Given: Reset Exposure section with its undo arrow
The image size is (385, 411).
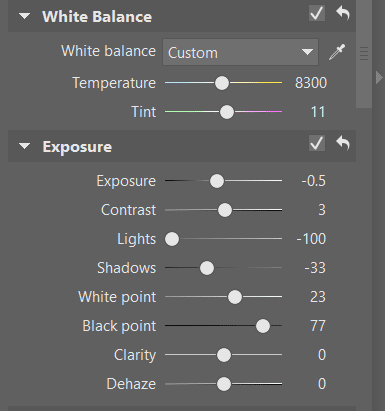Looking at the screenshot, I should click(343, 143).
